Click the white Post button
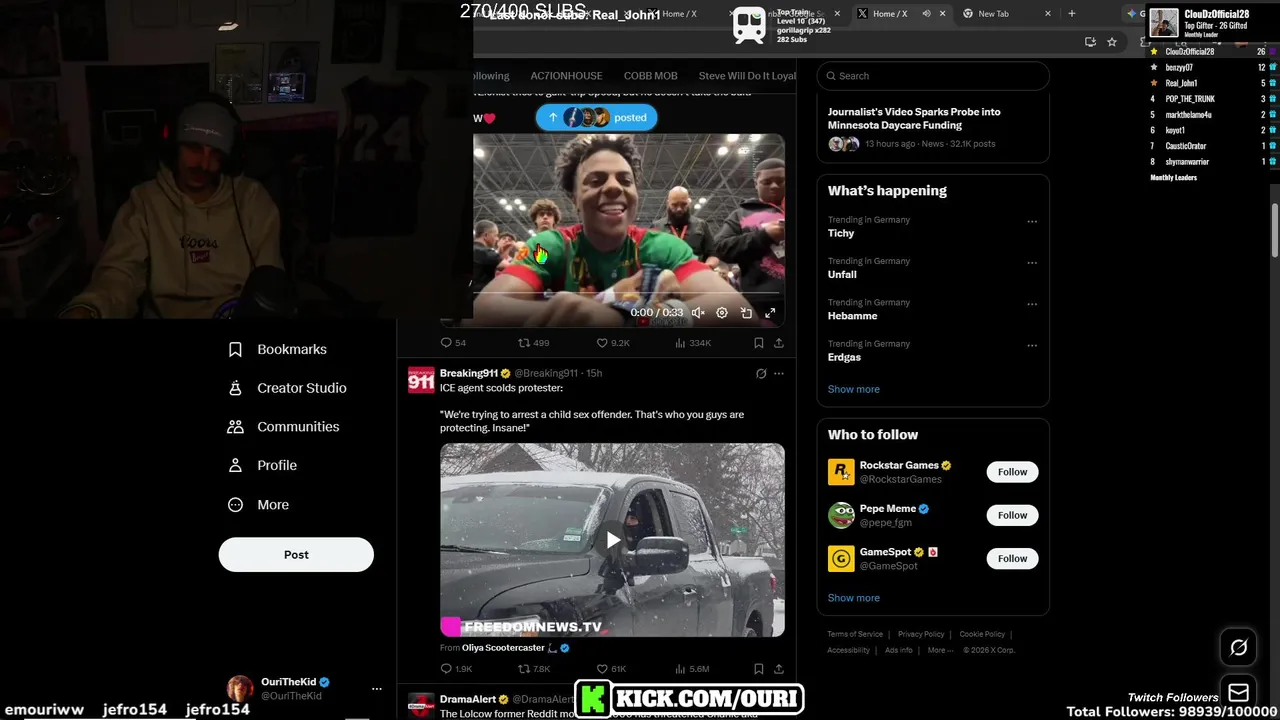 (296, 555)
